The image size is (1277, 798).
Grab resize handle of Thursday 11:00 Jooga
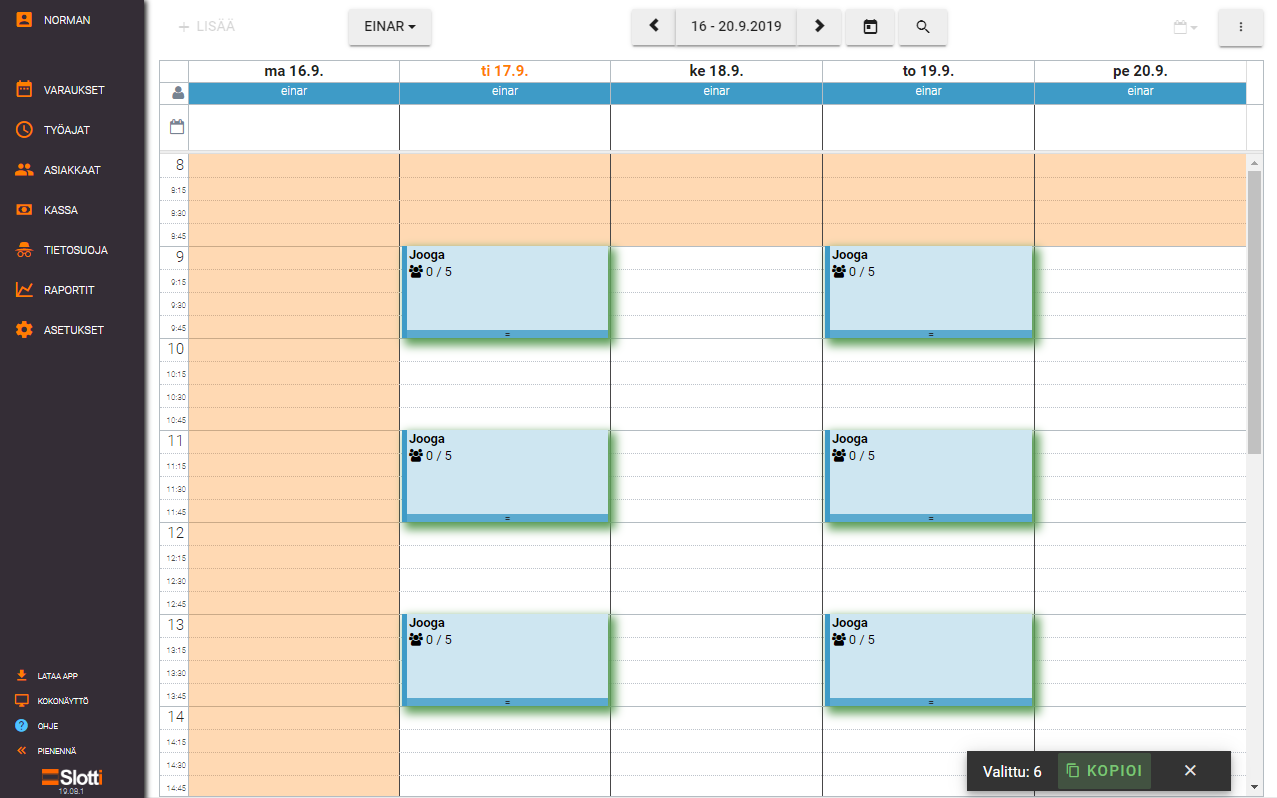click(x=931, y=518)
